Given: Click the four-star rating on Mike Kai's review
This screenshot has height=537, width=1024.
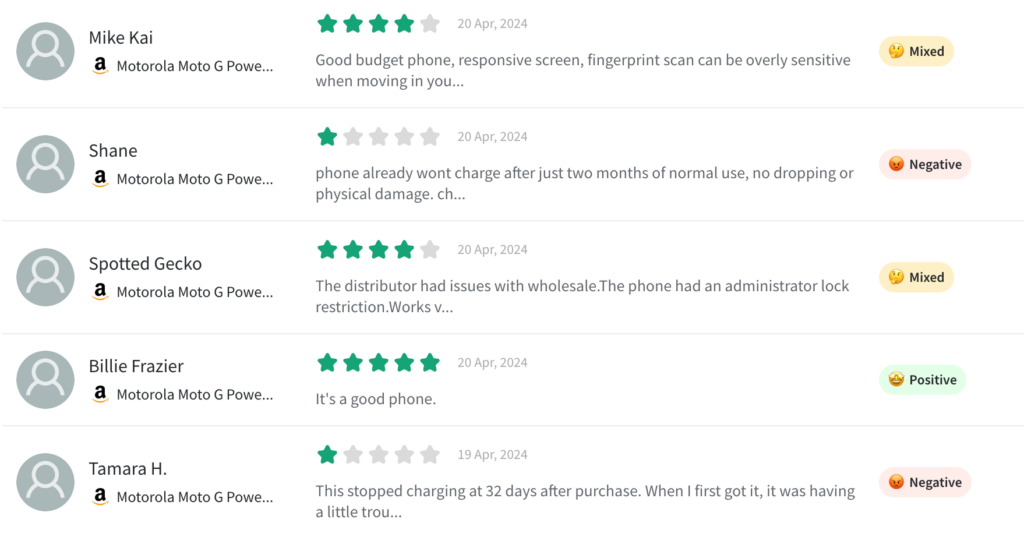Looking at the screenshot, I should [x=378, y=24].
